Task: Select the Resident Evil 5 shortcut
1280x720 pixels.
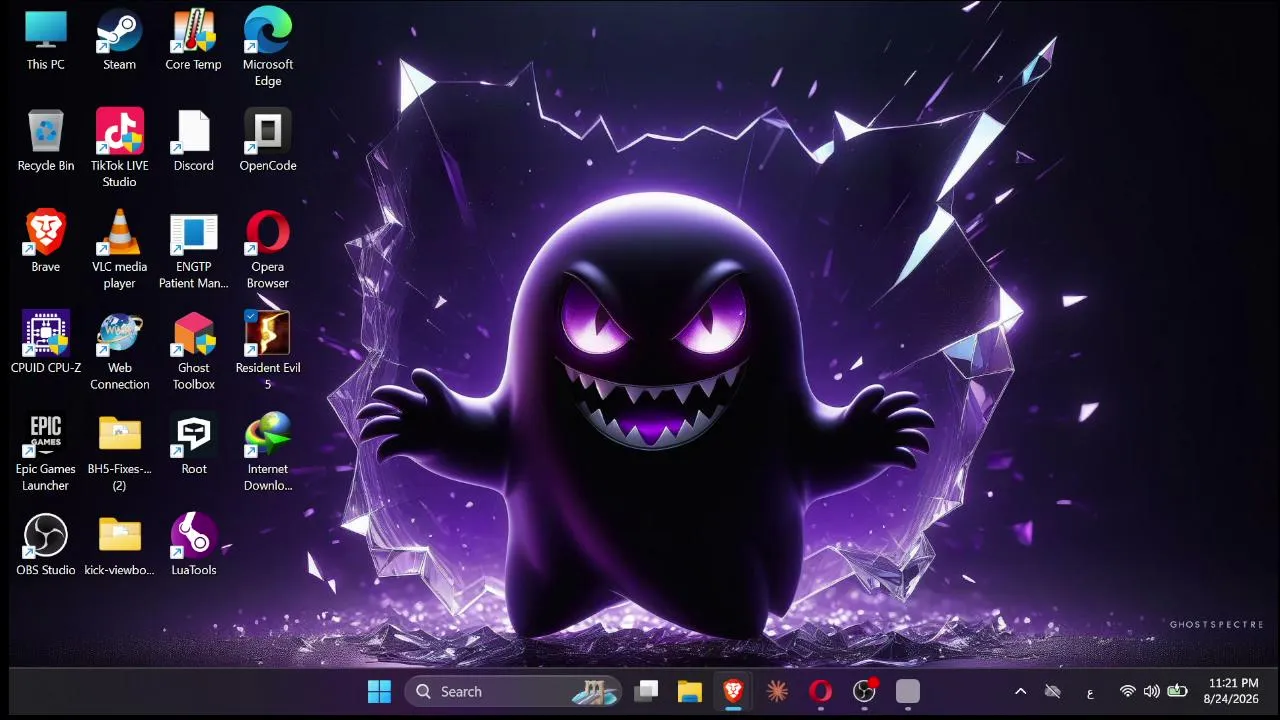Action: [x=268, y=351]
